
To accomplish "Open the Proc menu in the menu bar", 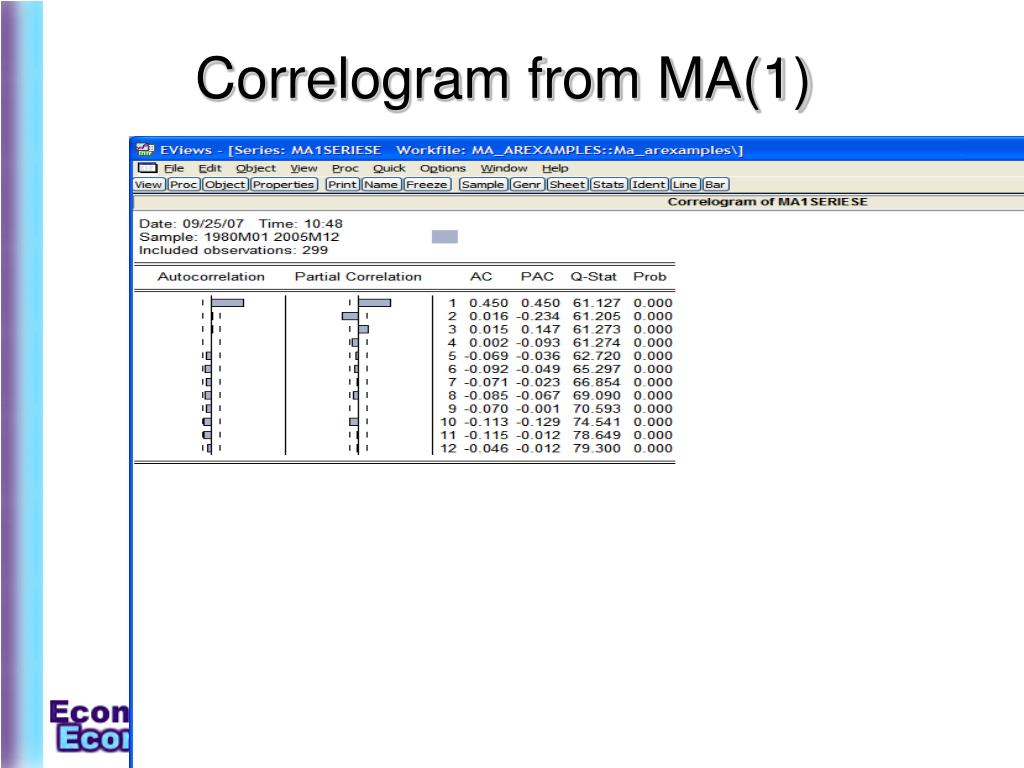I will pyautogui.click(x=345, y=168).
